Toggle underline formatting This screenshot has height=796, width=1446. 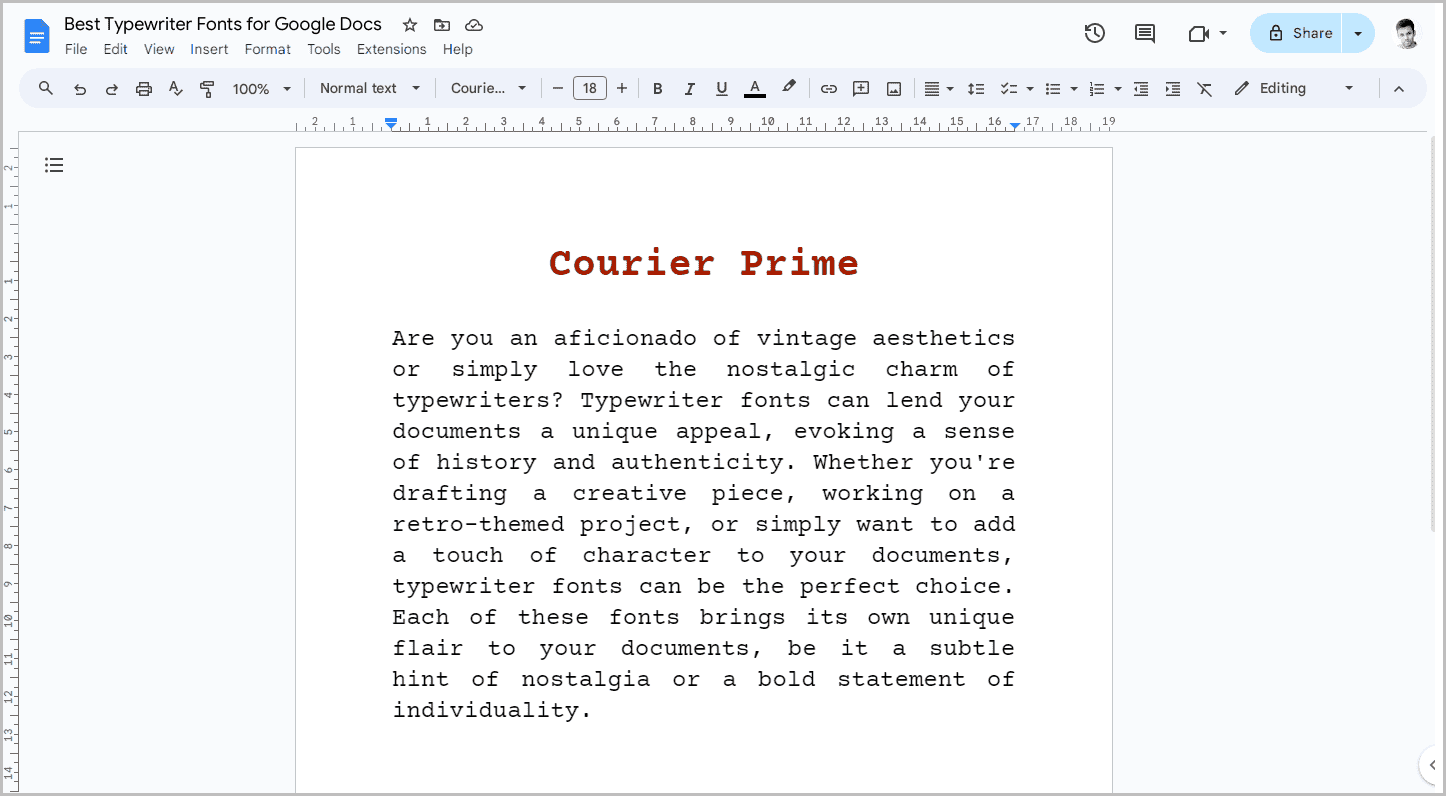722,89
